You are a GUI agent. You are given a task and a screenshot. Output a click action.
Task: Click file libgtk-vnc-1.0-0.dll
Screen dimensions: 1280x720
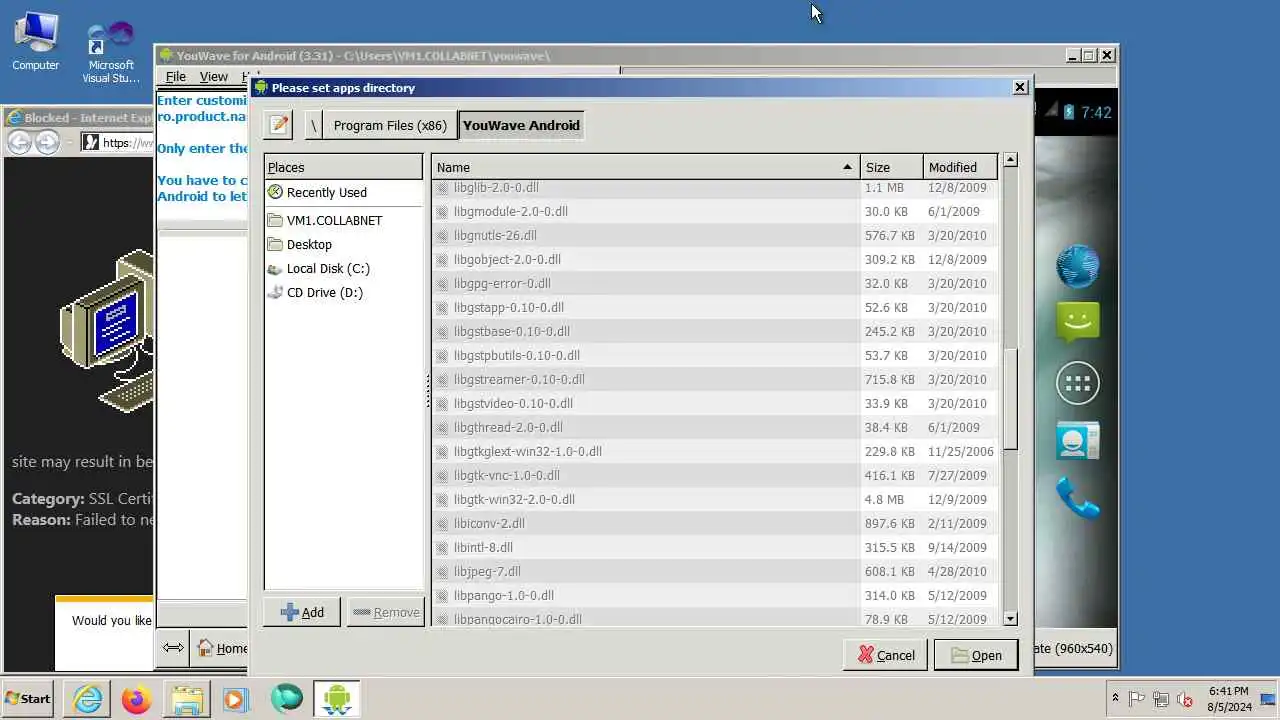click(506, 475)
